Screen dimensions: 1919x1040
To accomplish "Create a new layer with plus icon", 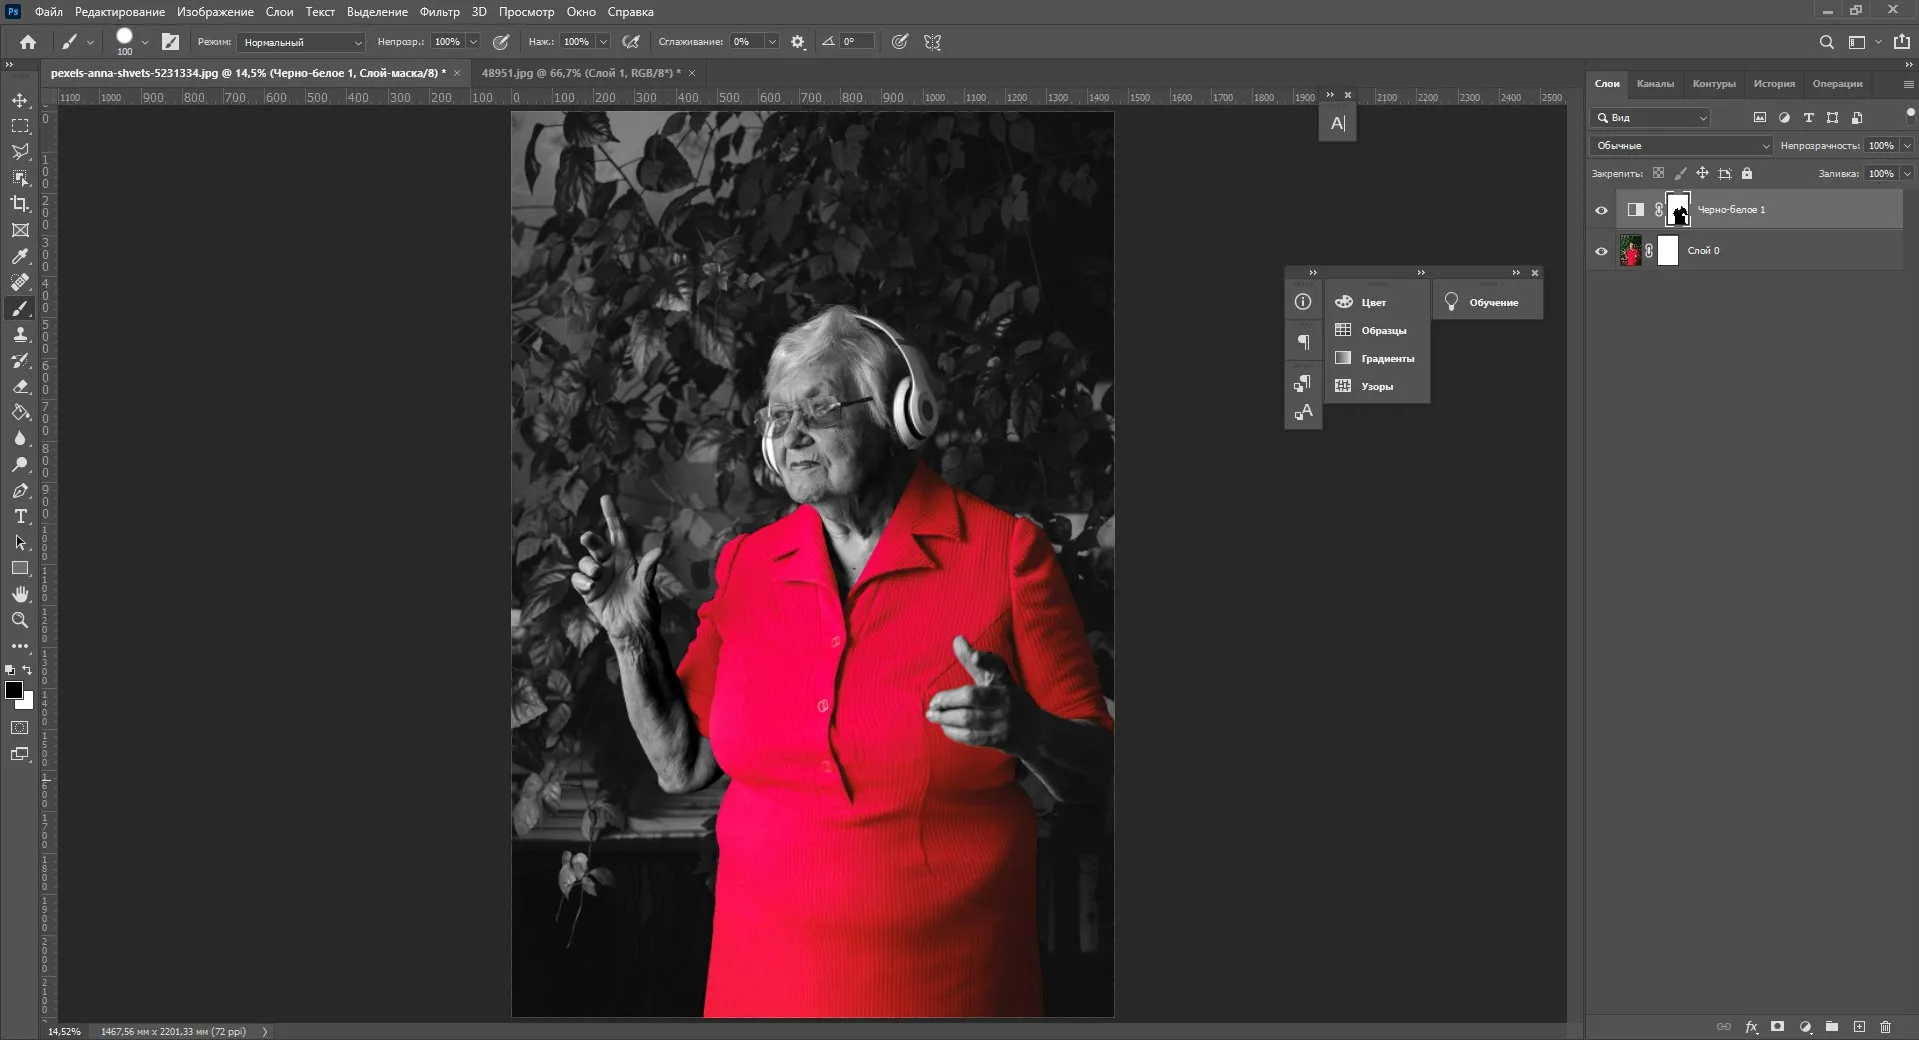I will [x=1859, y=1027].
